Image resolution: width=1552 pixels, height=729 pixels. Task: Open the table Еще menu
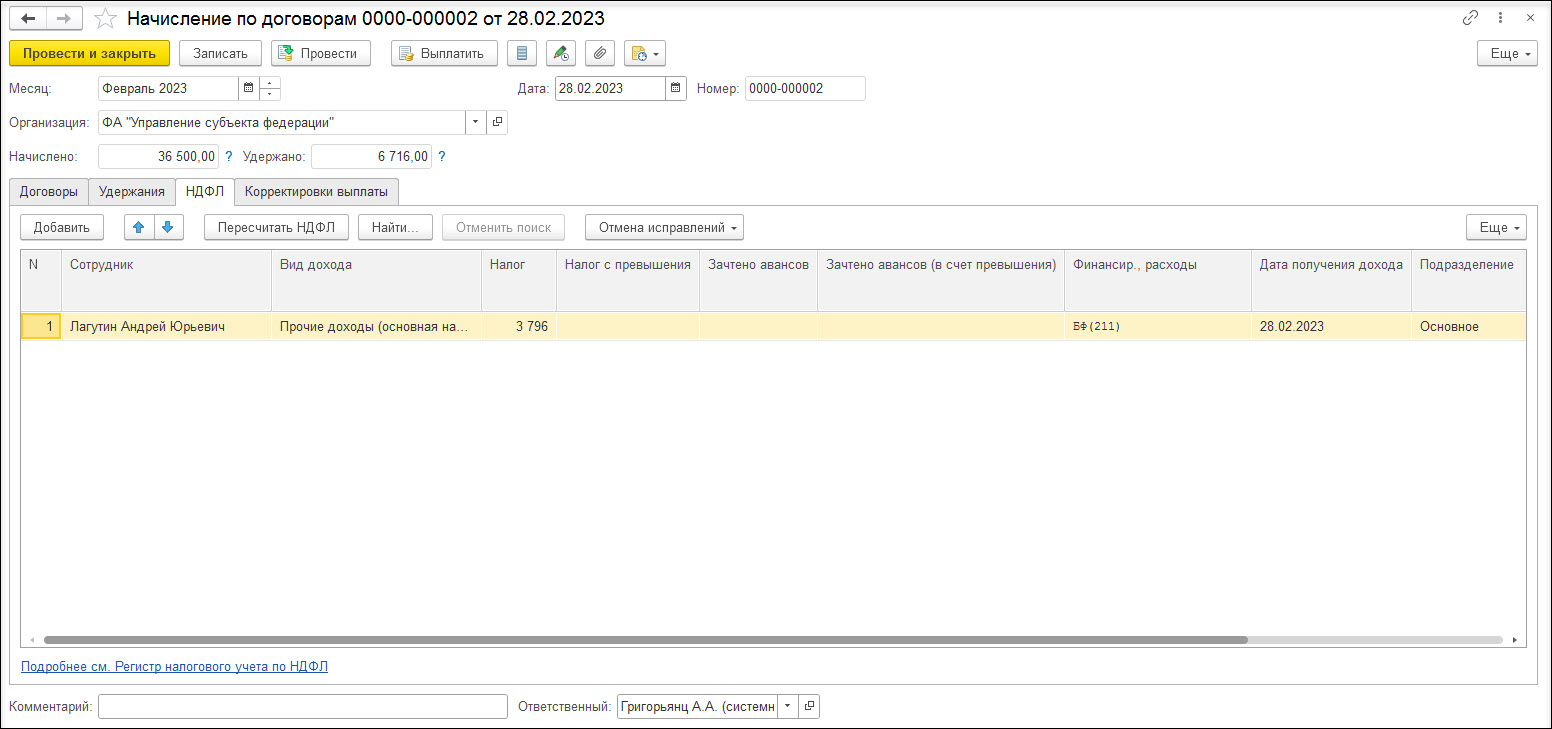[x=1496, y=227]
